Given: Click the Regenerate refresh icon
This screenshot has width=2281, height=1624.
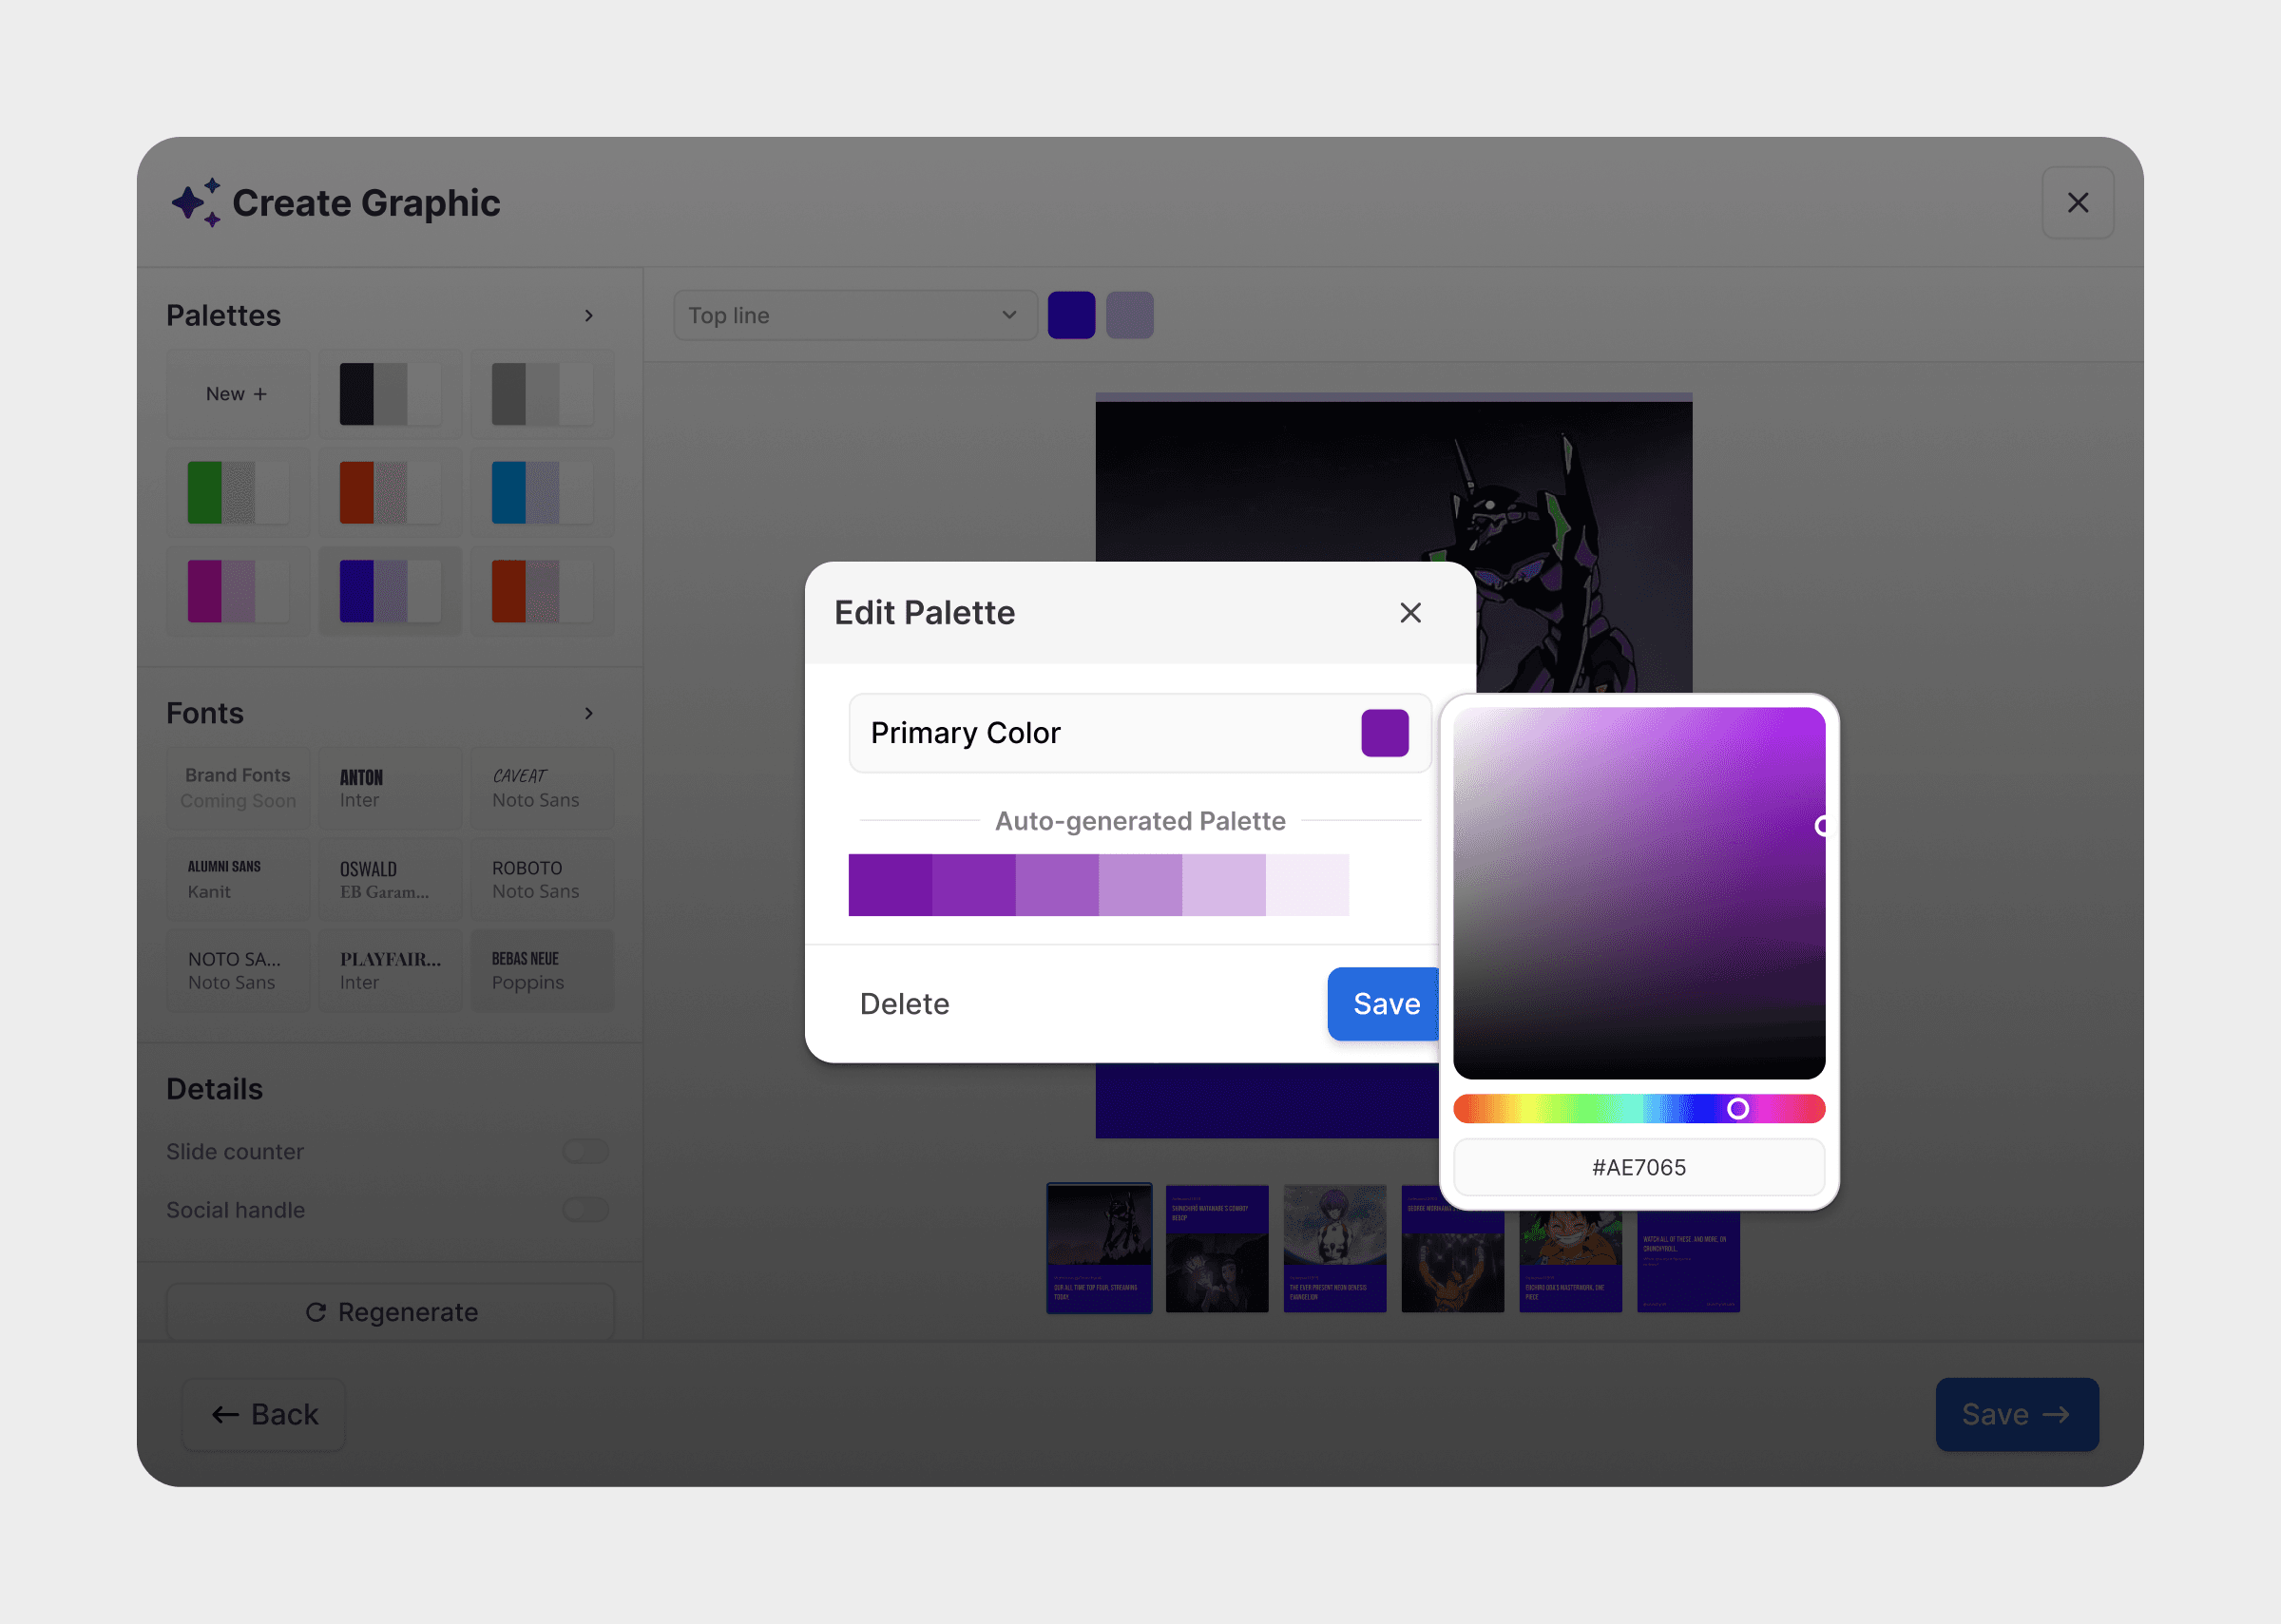Looking at the screenshot, I should pos(316,1312).
